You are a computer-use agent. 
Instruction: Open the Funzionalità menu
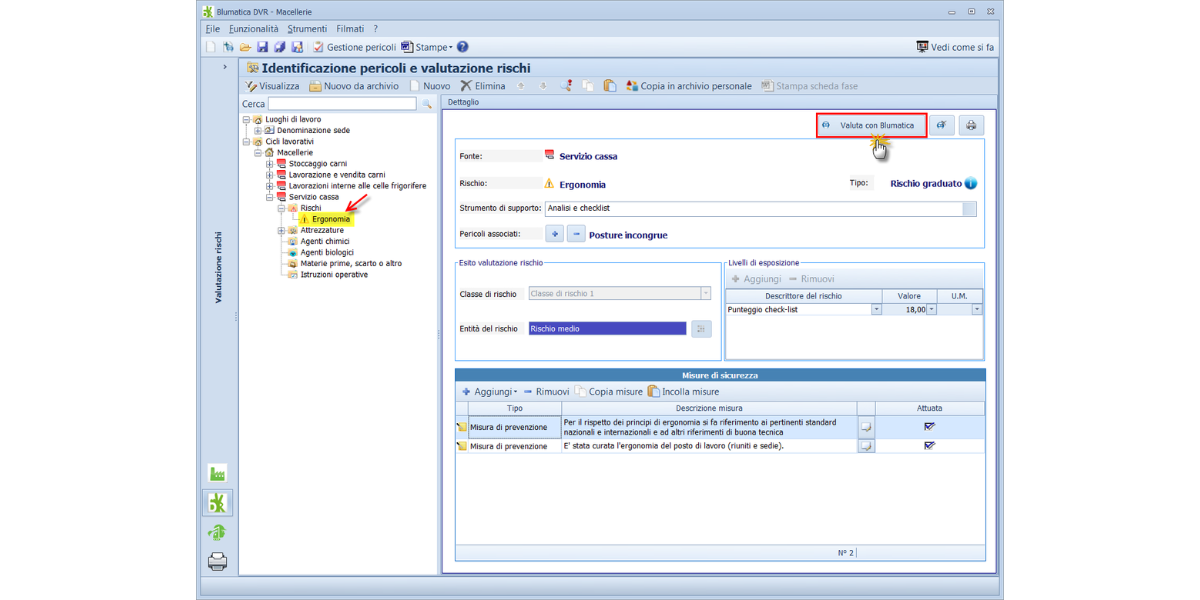[253, 29]
